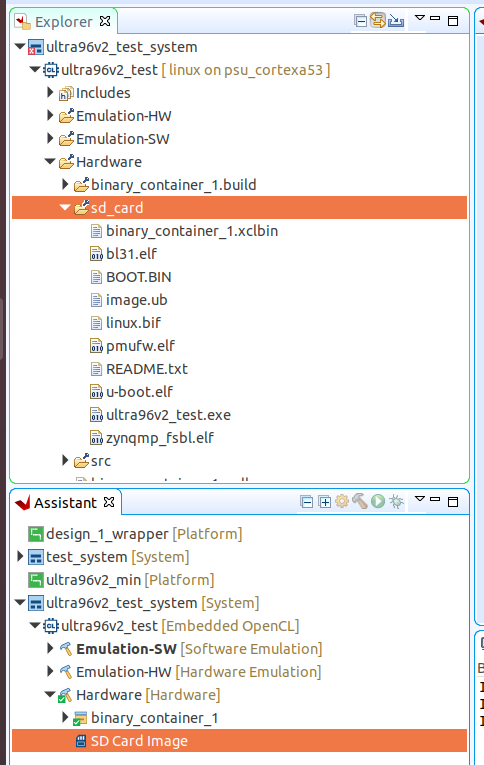Viewport: 484px width, 765px height.
Task: Switch to the Assistant tab
Action: tap(65, 503)
